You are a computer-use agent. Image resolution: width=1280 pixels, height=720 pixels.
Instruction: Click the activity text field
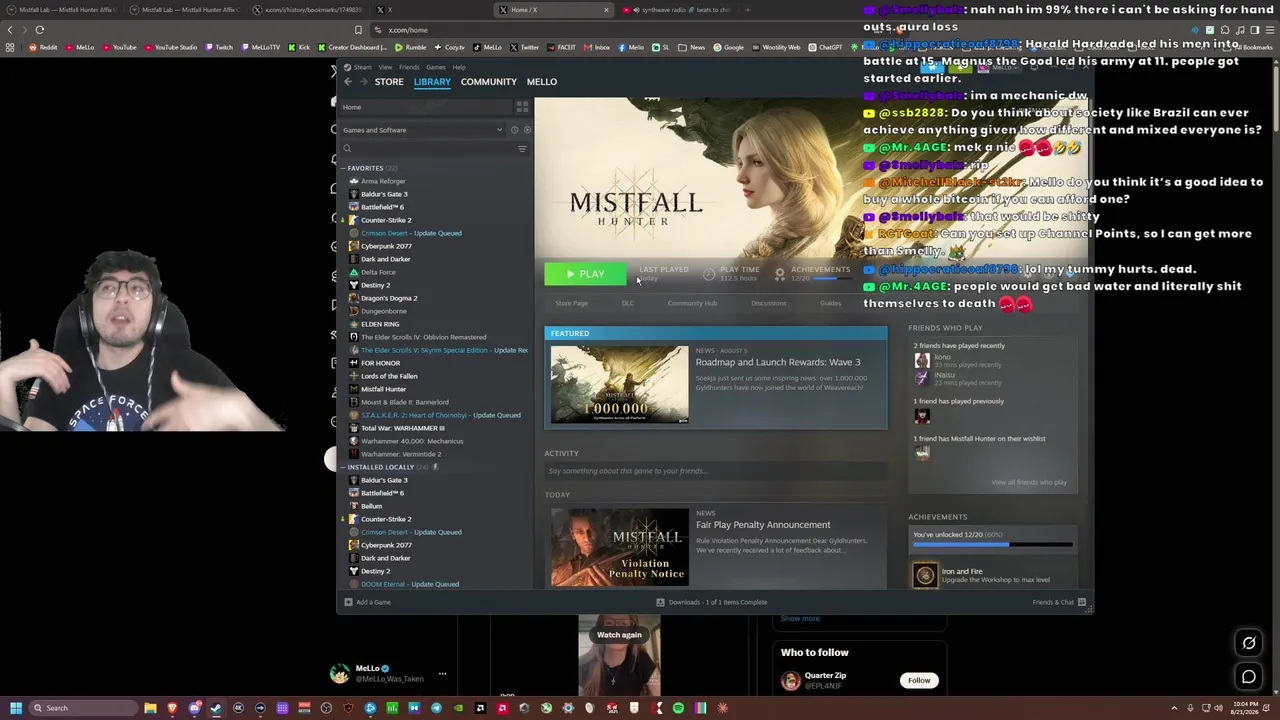715,471
